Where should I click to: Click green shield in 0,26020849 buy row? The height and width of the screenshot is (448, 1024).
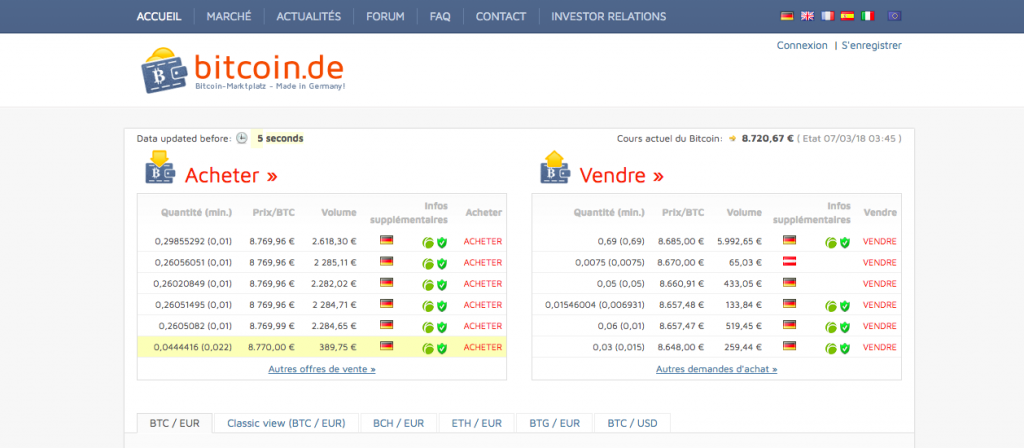click(442, 285)
